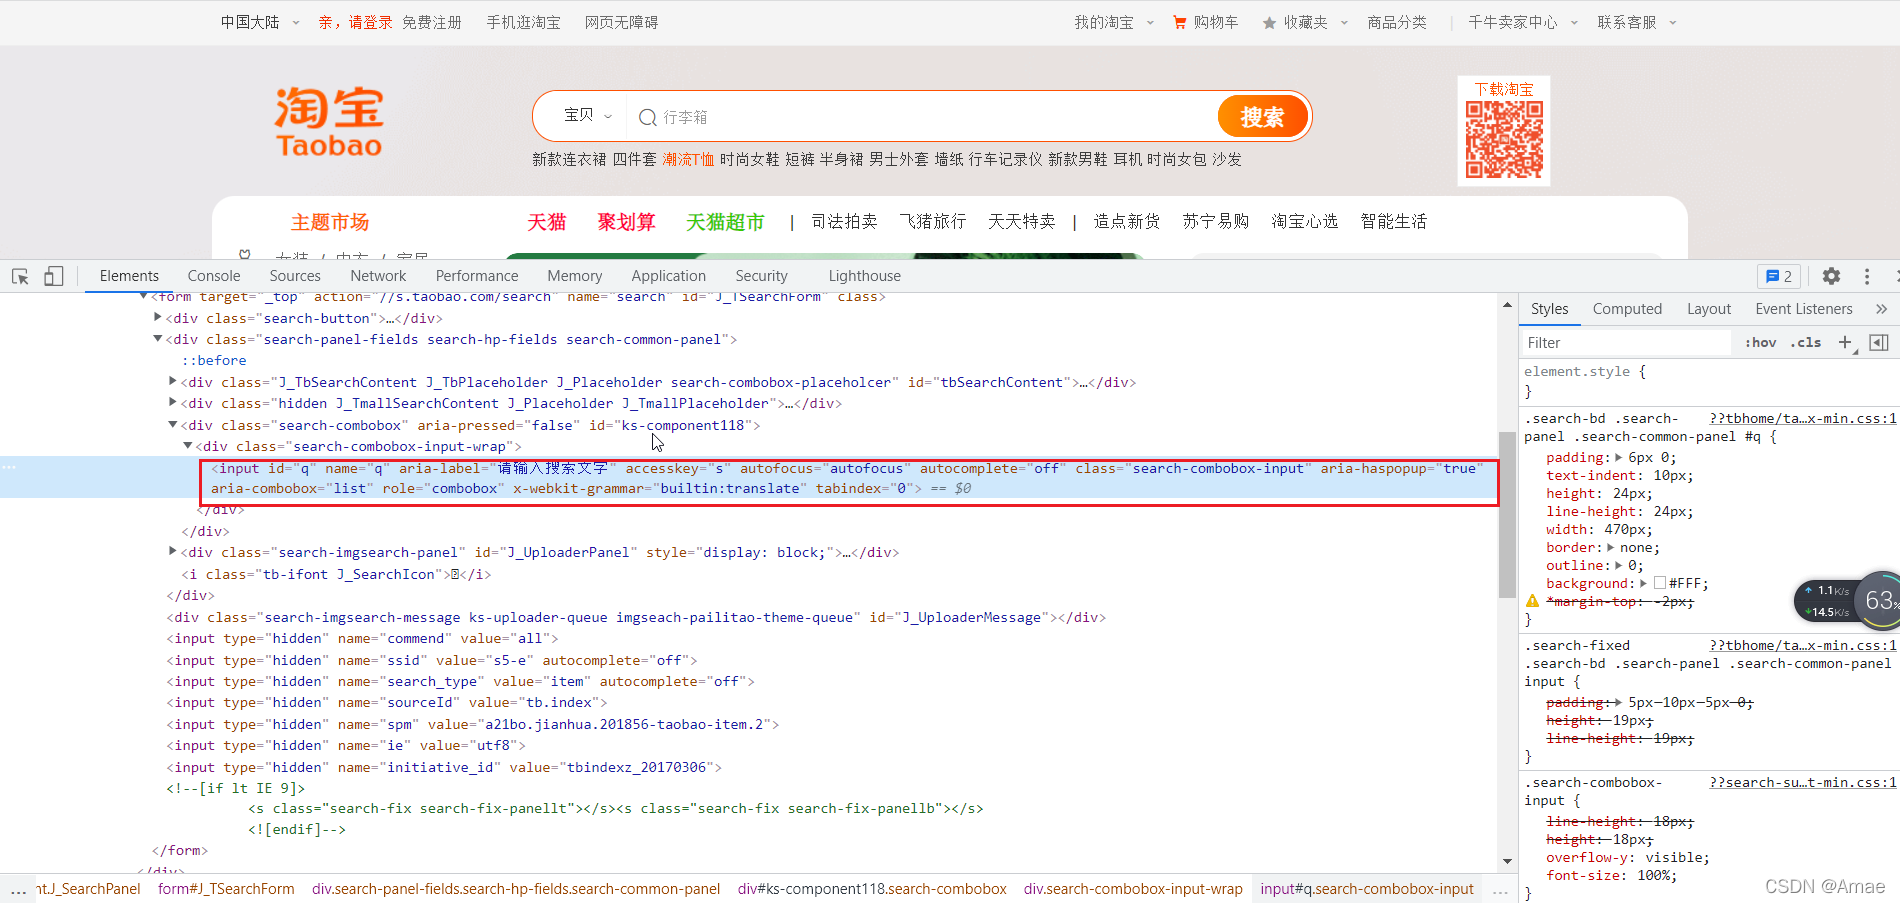Open the 天猫 navigation link
The width and height of the screenshot is (1900, 903).
pyautogui.click(x=547, y=222)
